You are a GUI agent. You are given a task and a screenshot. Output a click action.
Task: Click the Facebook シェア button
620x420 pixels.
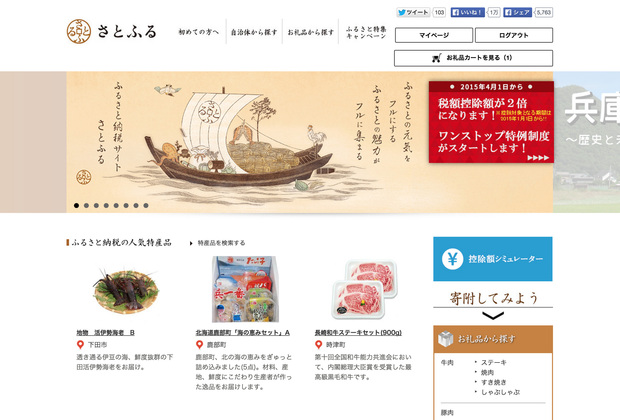(x=518, y=12)
